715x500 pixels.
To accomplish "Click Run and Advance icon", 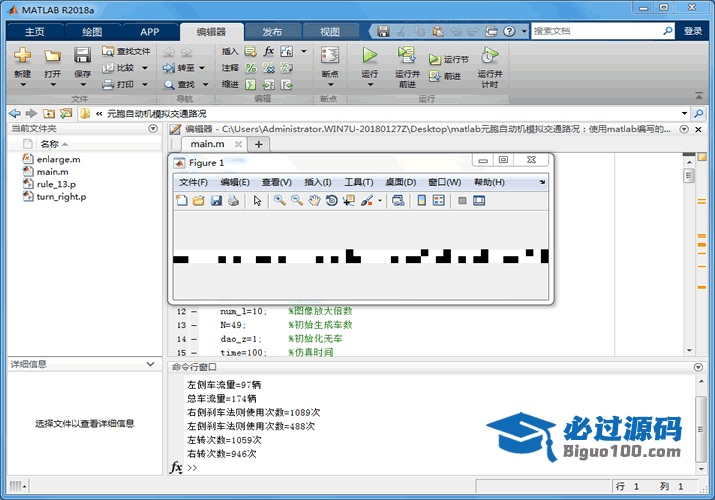I will [406, 55].
